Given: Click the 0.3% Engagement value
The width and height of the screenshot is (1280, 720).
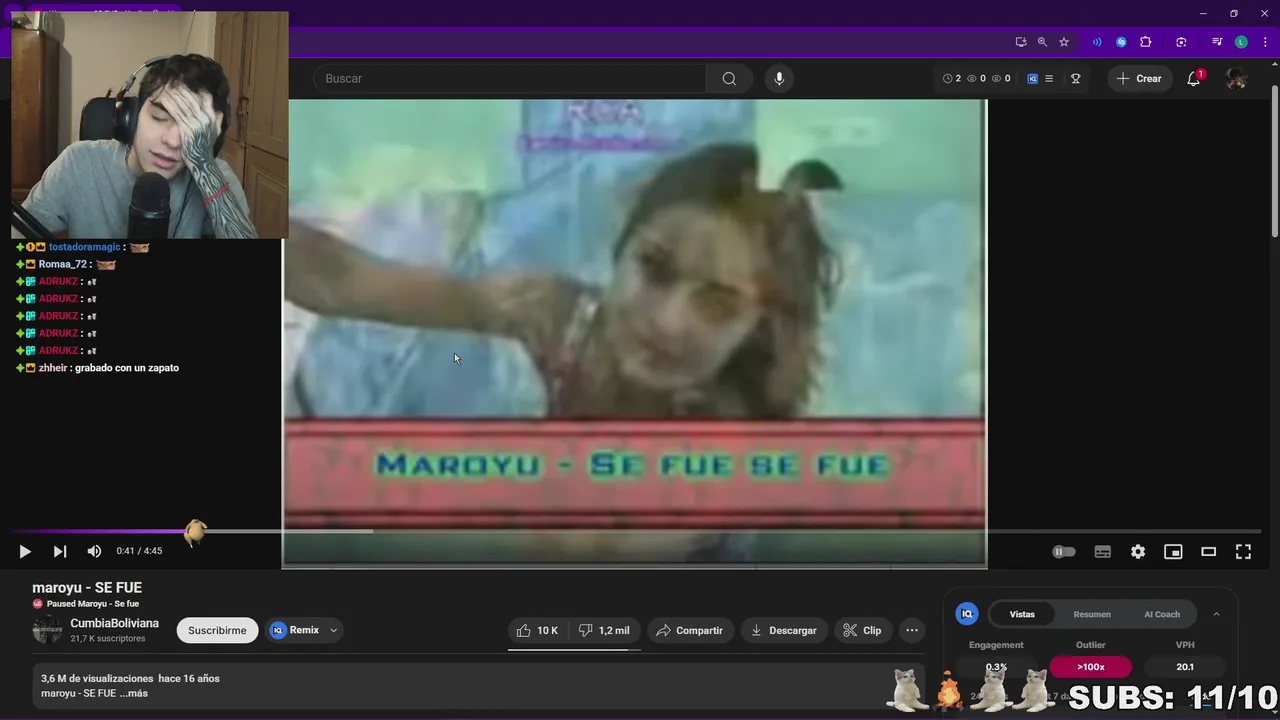Looking at the screenshot, I should point(996,667).
